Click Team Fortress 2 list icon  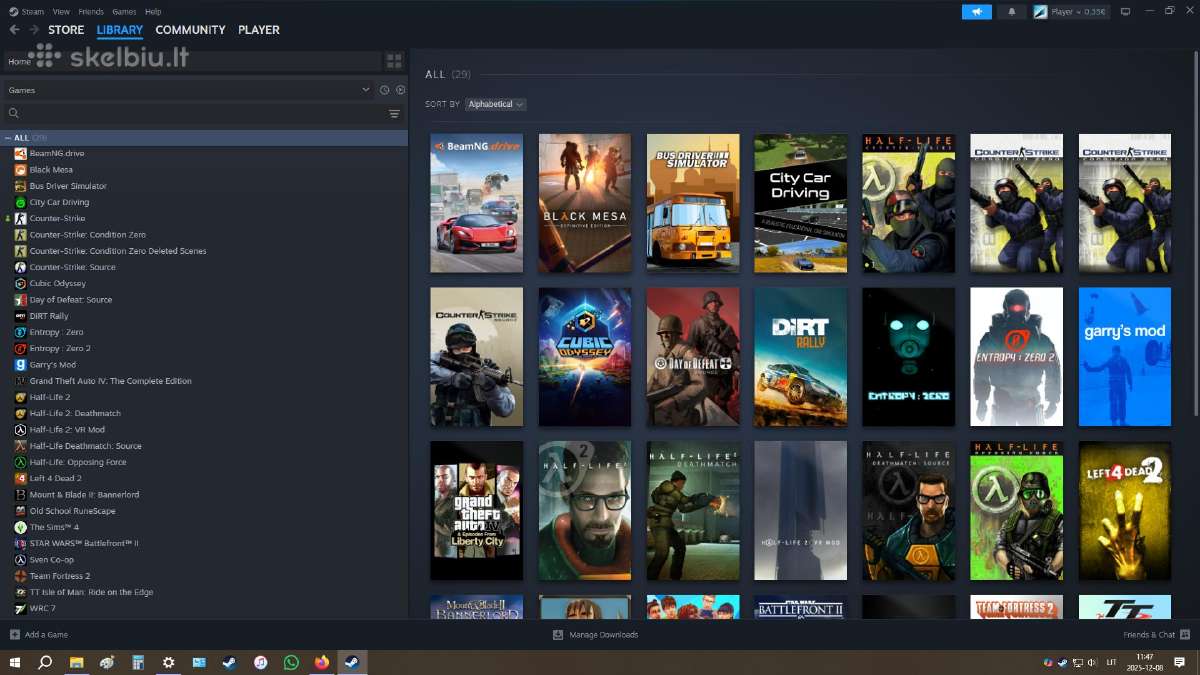tap(20, 576)
